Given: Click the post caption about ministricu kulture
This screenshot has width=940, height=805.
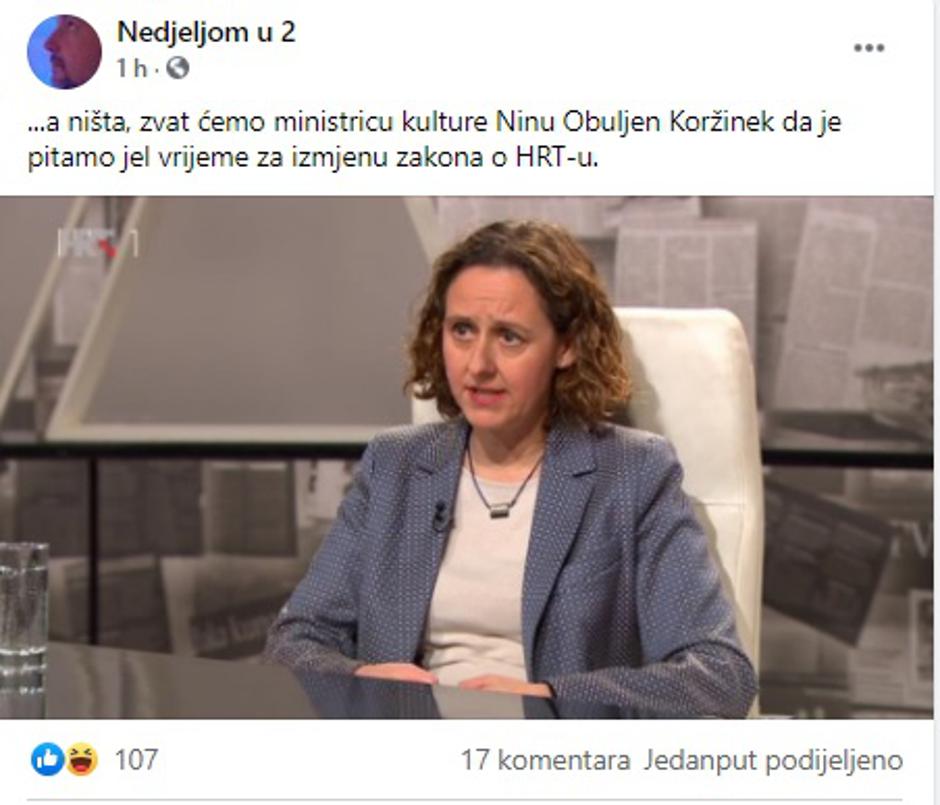Looking at the screenshot, I should [435, 140].
